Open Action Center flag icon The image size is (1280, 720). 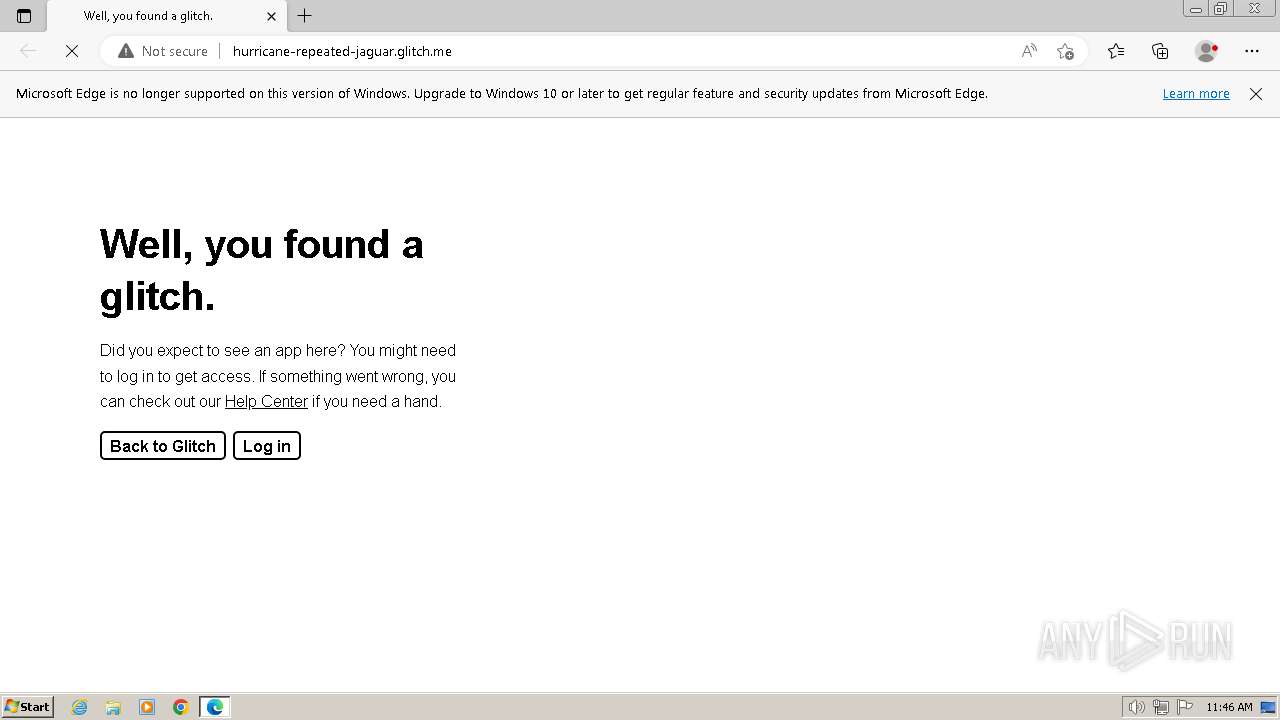(x=1185, y=707)
